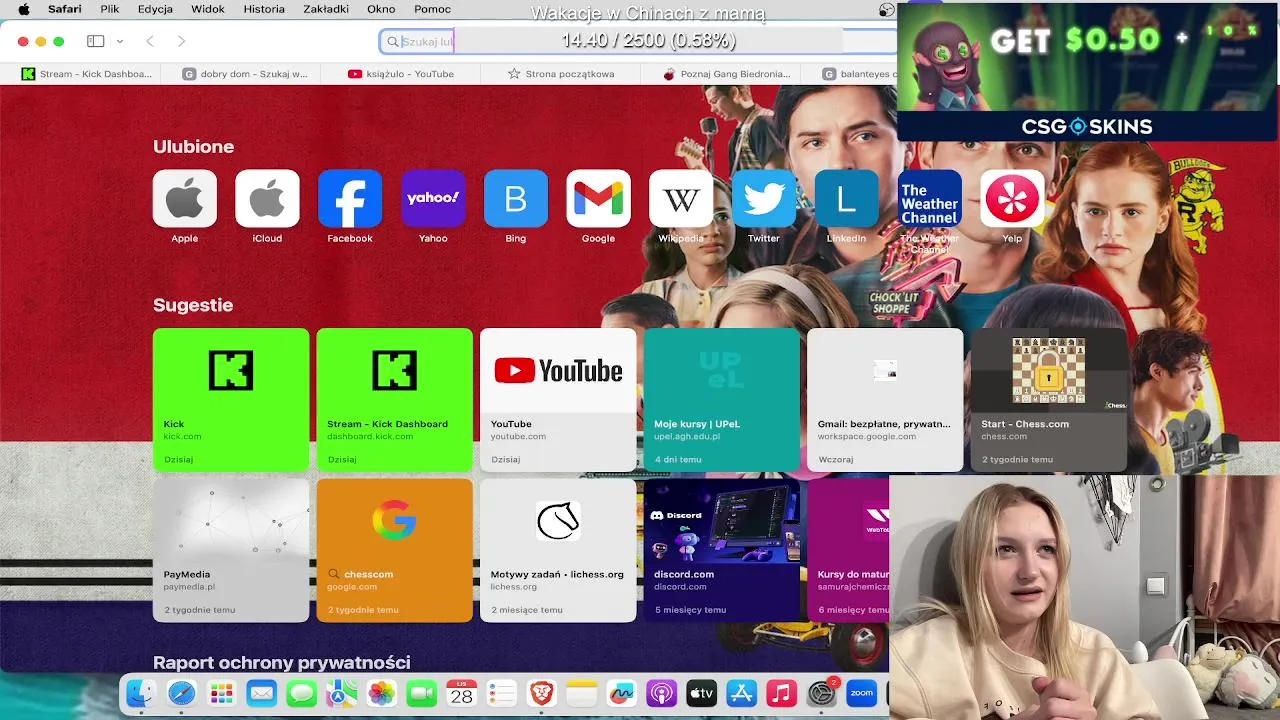Open the Start - Chess.com suggestion tile
The height and width of the screenshot is (720, 1280).
pos(1049,399)
